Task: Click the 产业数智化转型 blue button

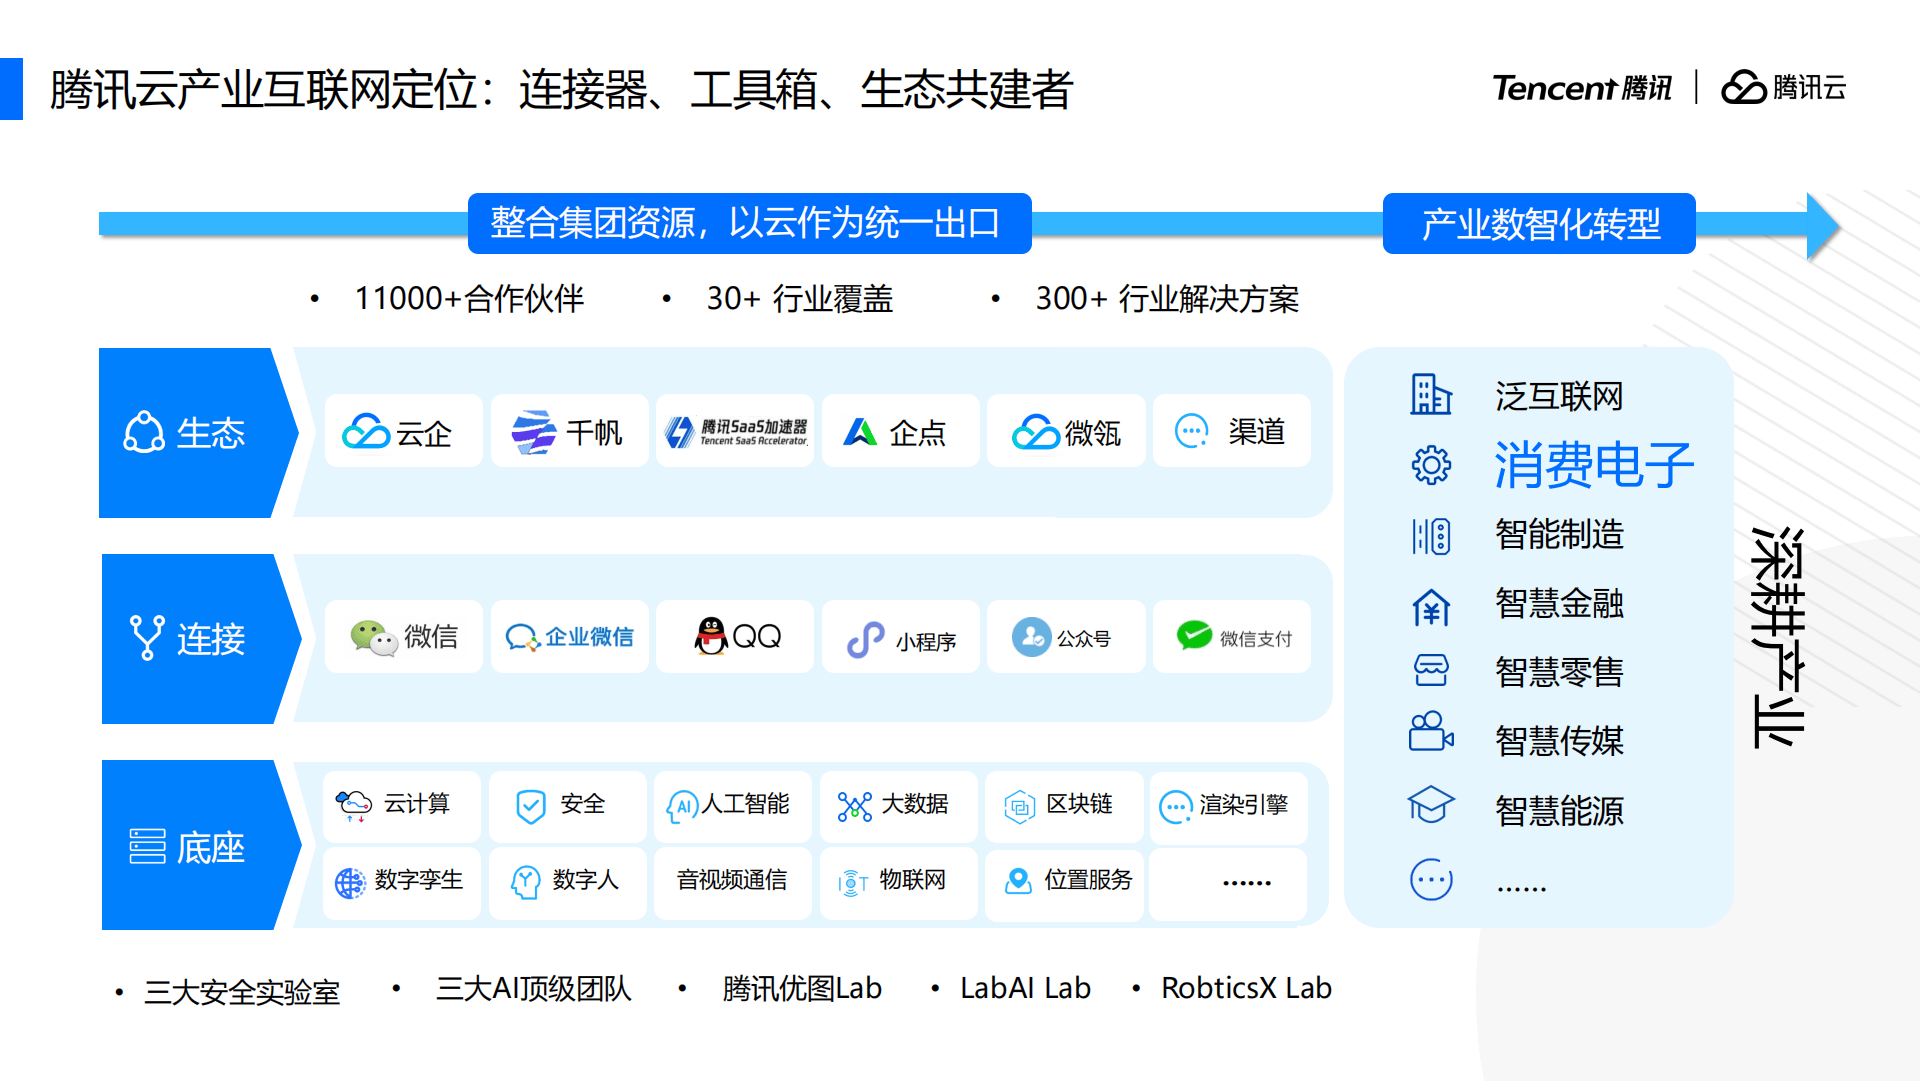Action: 1539,224
